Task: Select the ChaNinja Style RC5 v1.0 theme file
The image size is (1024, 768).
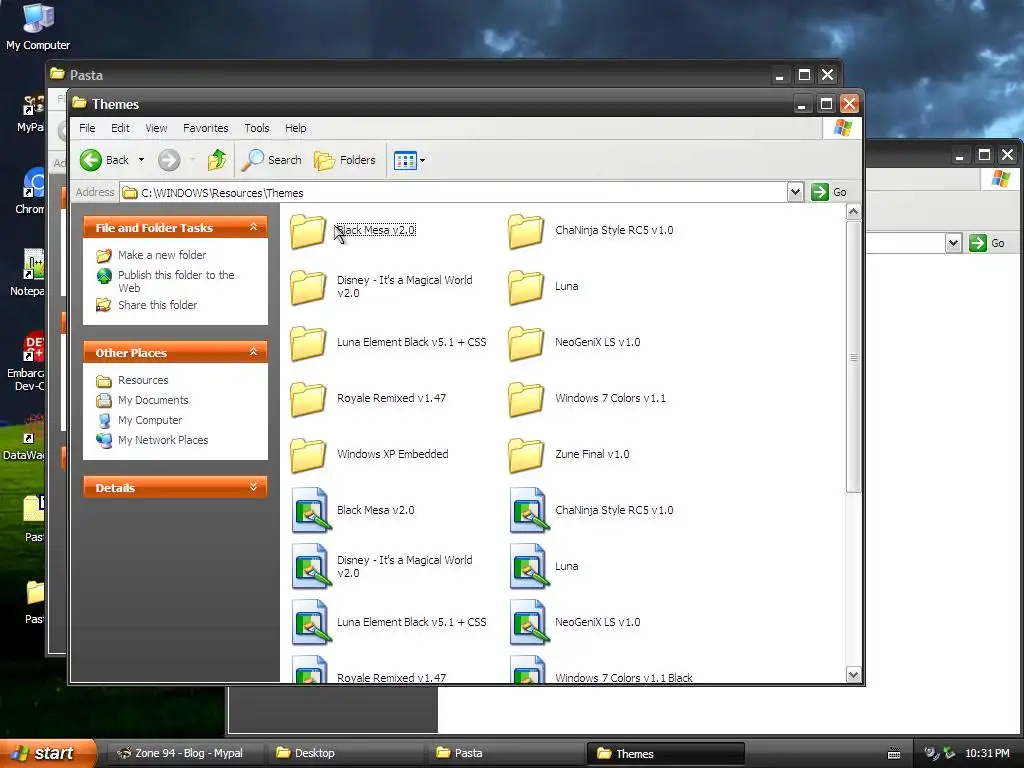Action: 529,510
